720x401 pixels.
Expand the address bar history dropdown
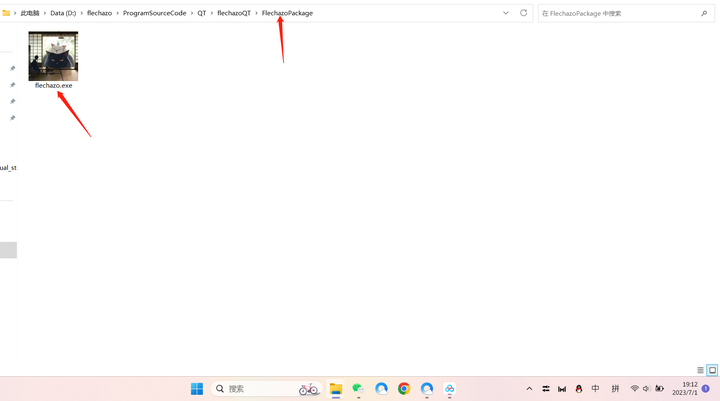[506, 13]
